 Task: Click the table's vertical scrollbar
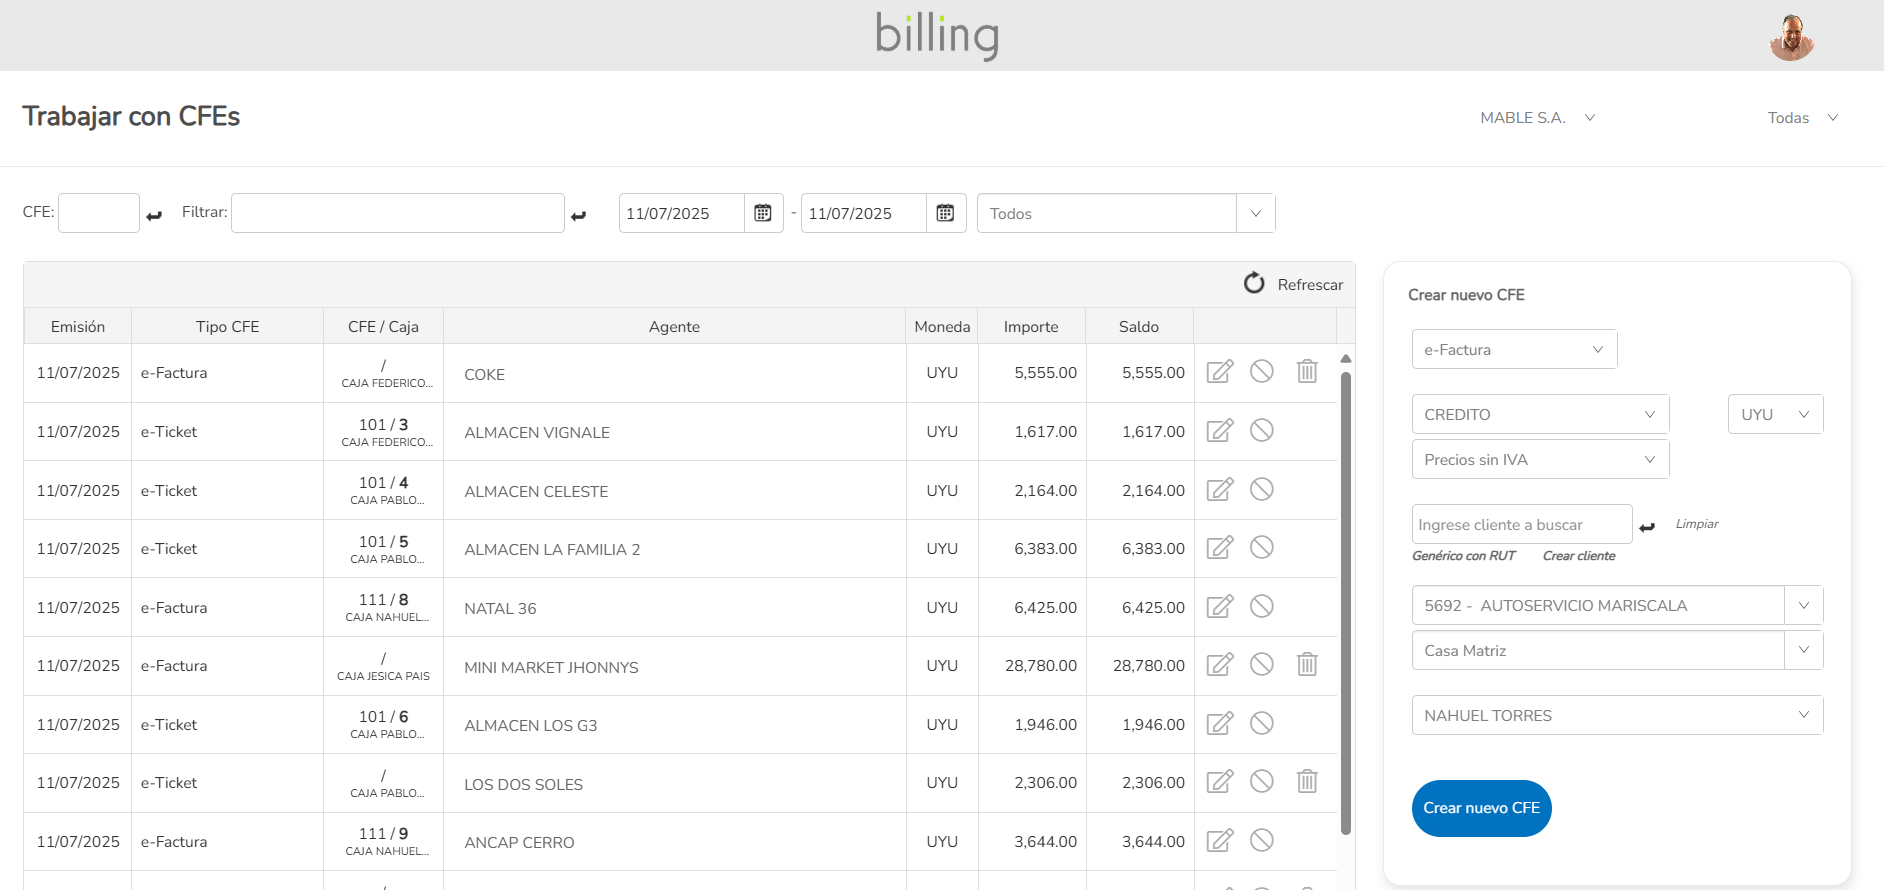point(1346,600)
